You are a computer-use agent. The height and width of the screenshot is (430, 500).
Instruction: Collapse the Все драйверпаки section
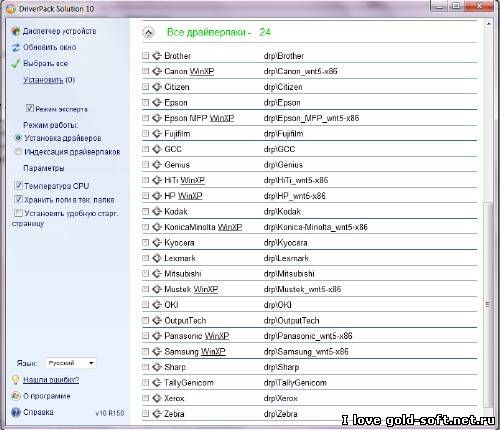pyautogui.click(x=148, y=32)
